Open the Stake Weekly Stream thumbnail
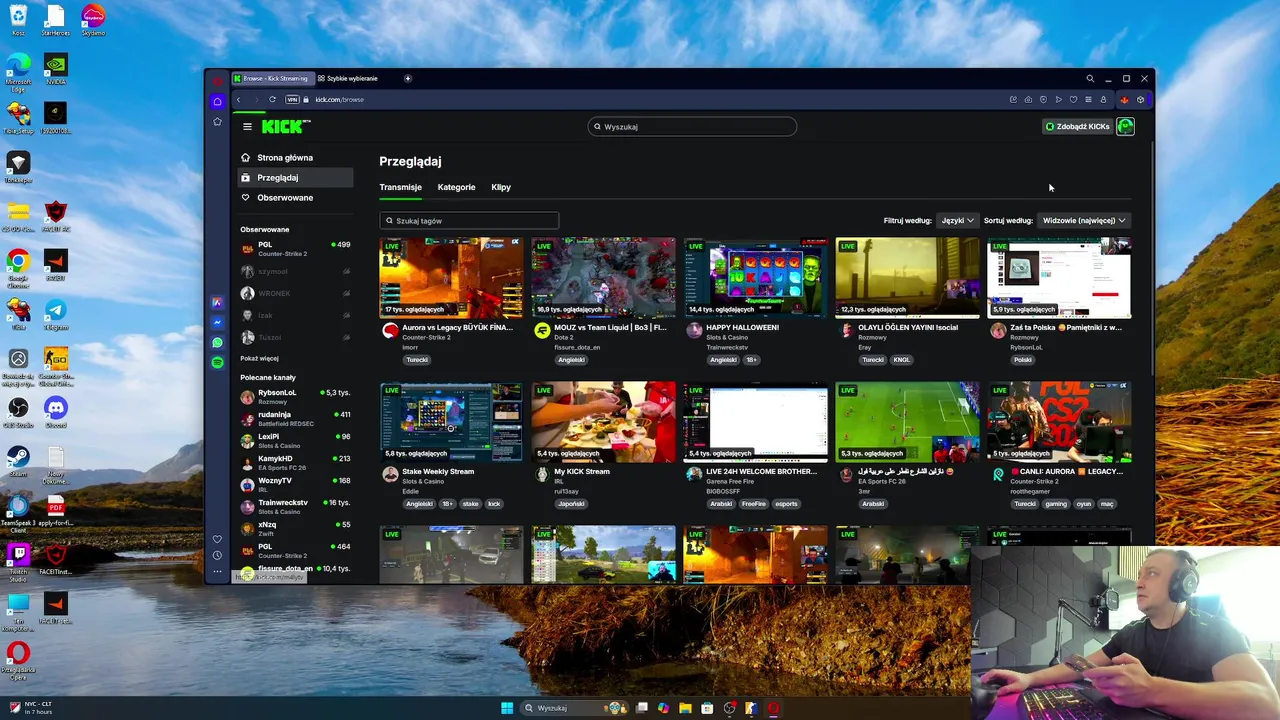 pos(451,421)
